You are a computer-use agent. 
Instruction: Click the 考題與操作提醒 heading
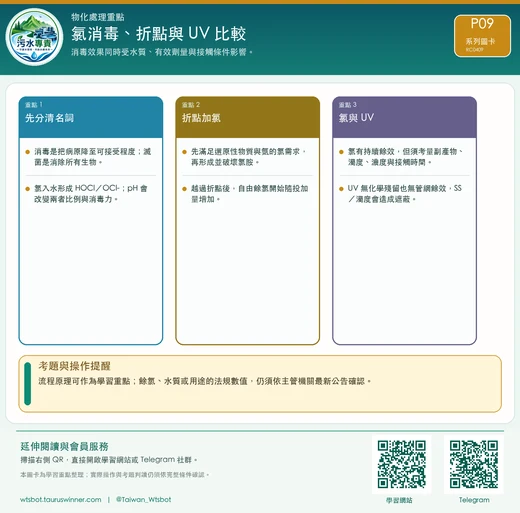74,366
